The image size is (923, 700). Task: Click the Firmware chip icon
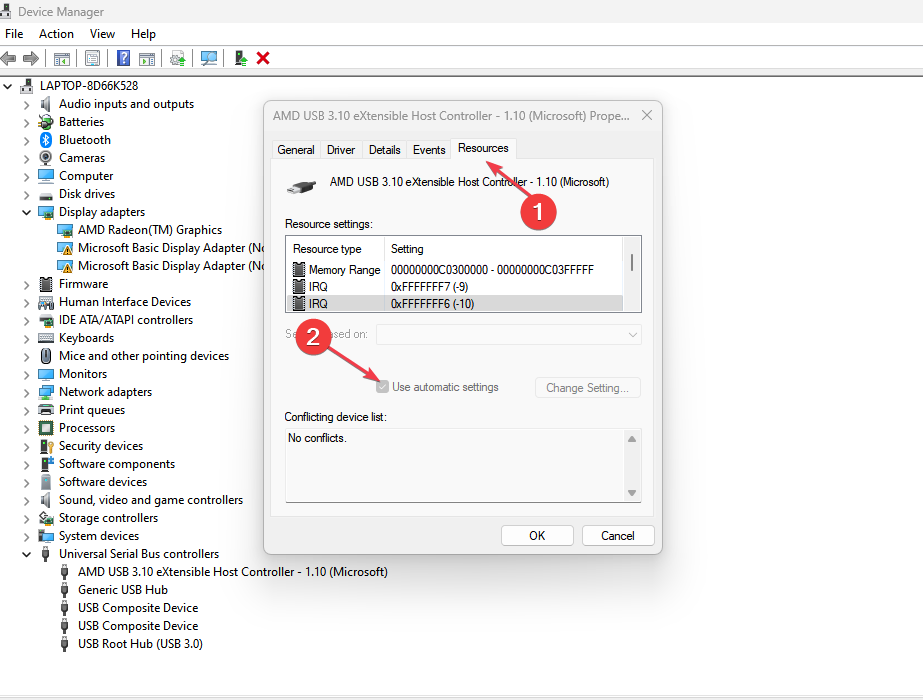pos(46,284)
